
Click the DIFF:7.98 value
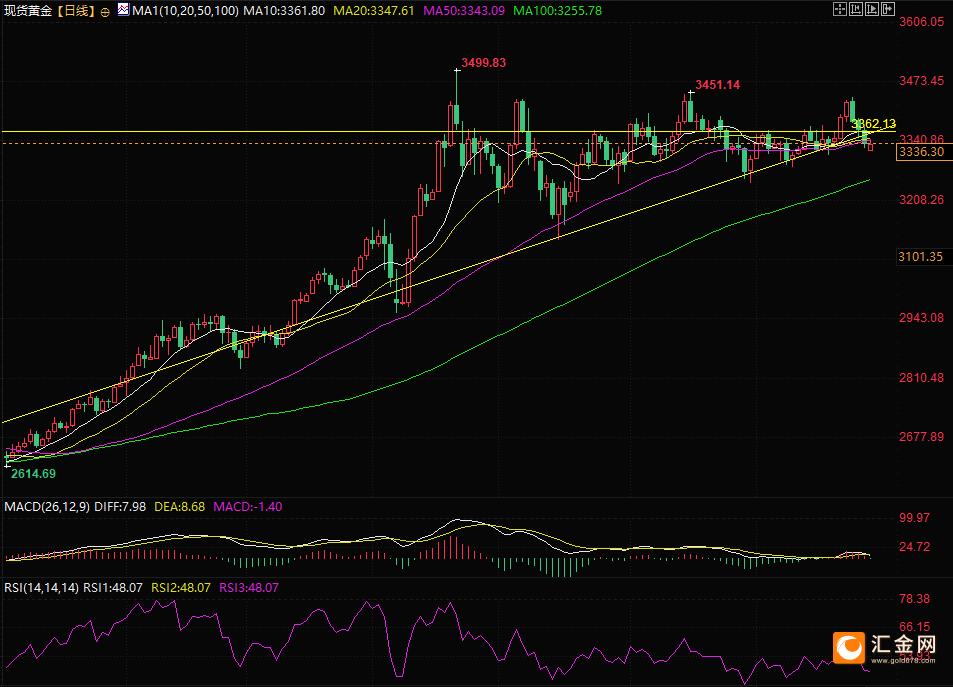click(x=120, y=506)
